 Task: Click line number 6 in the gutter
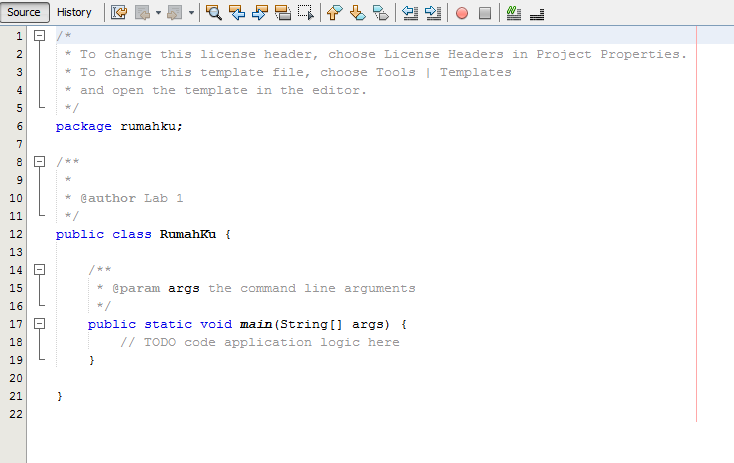pos(19,126)
